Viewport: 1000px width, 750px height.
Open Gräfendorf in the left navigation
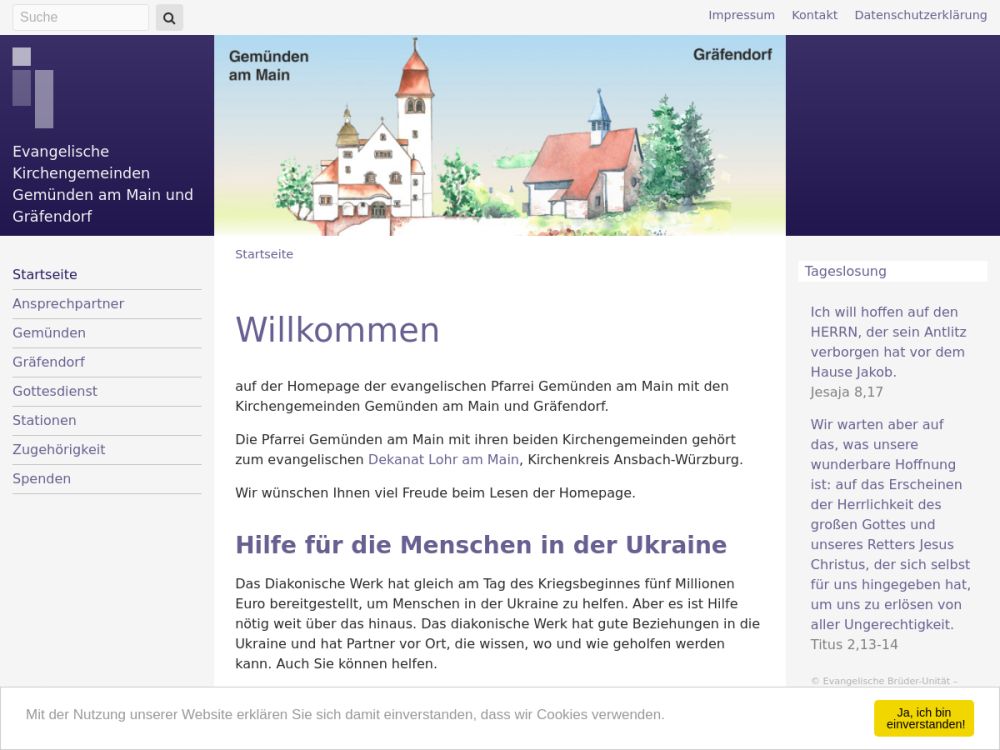point(49,362)
